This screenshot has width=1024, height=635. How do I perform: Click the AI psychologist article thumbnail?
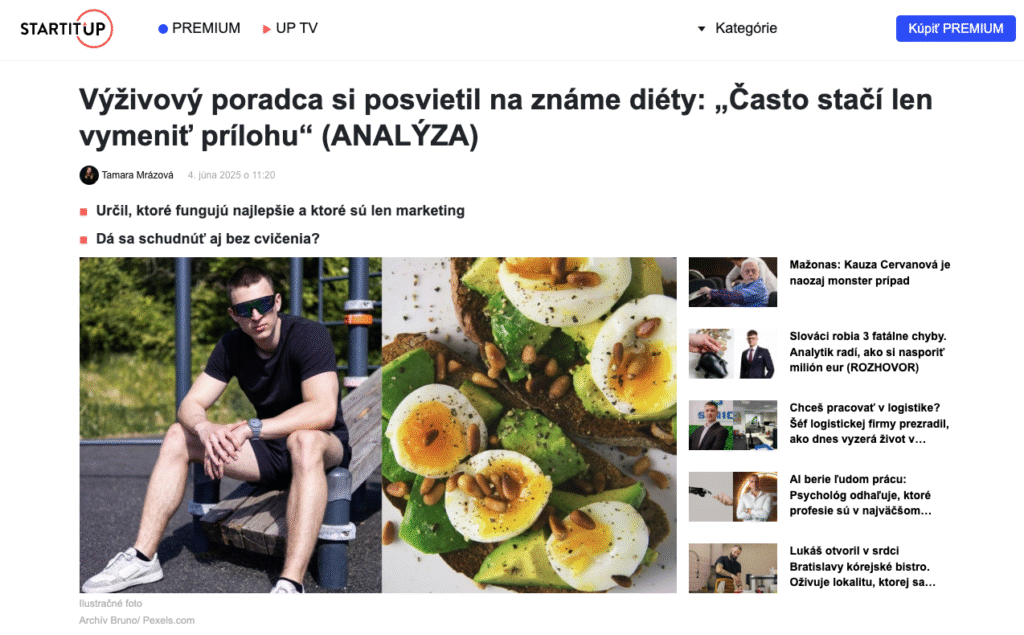(x=733, y=497)
